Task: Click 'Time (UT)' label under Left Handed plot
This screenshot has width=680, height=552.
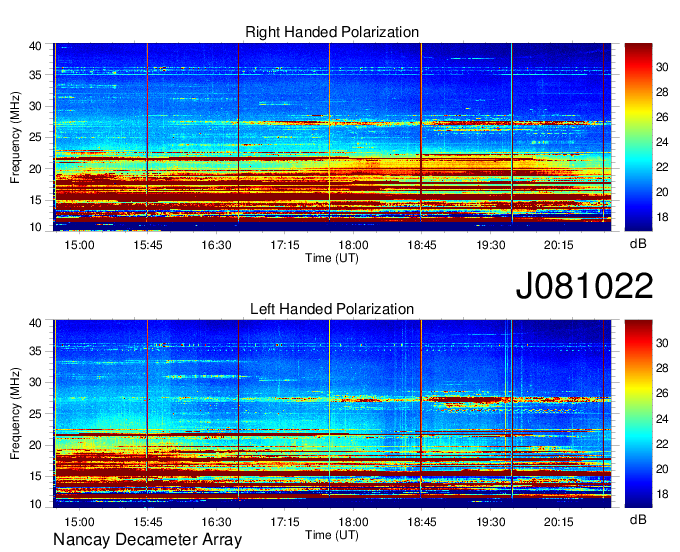Action: pyautogui.click(x=332, y=536)
